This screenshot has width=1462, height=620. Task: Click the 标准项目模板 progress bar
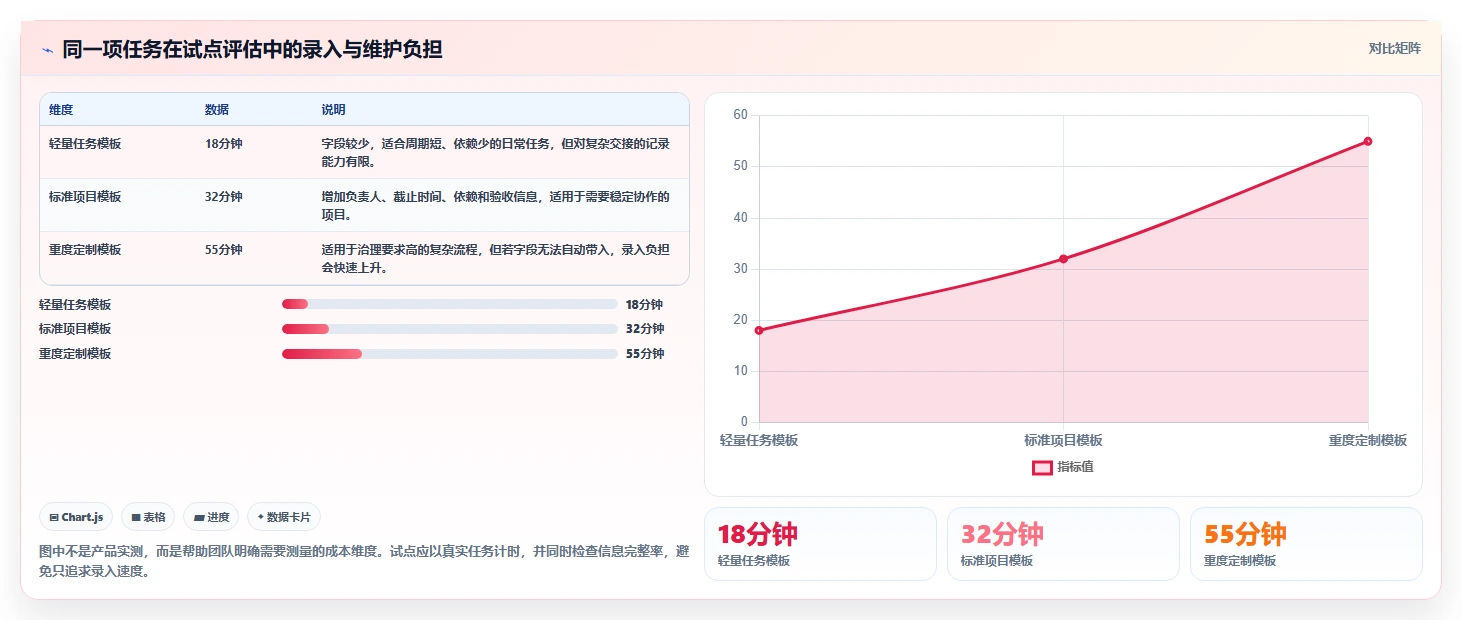(450, 329)
